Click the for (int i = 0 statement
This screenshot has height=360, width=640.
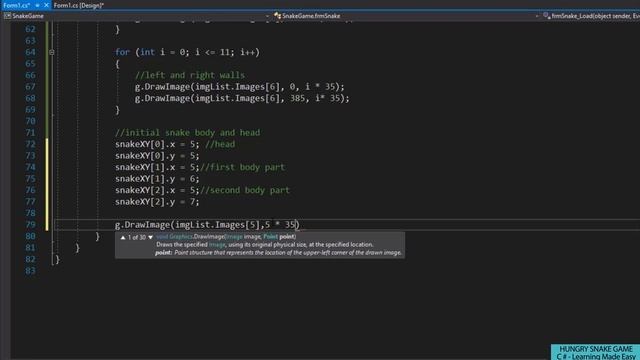[187, 52]
